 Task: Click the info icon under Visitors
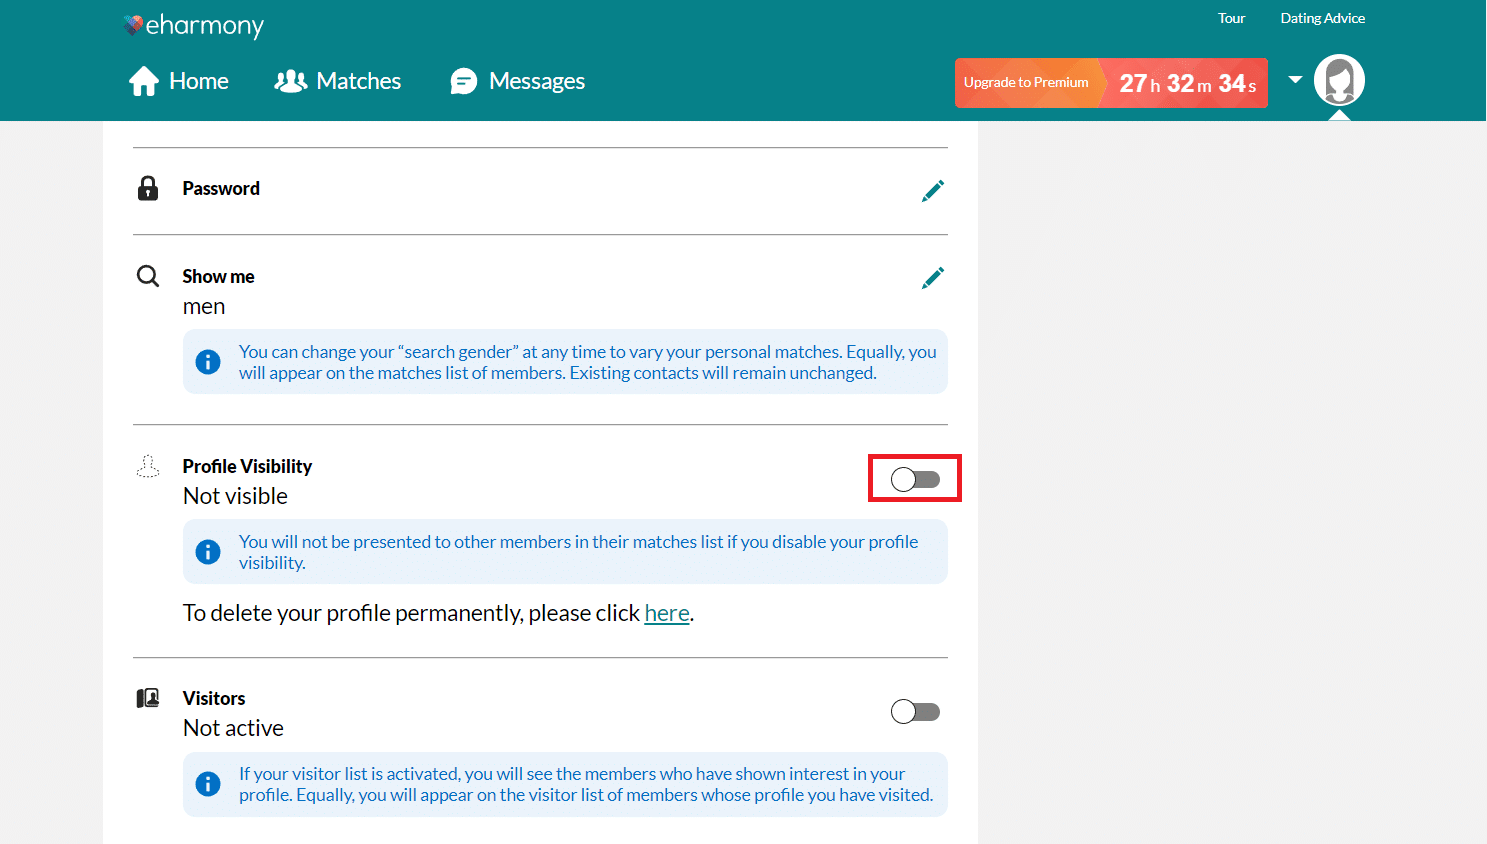208,784
